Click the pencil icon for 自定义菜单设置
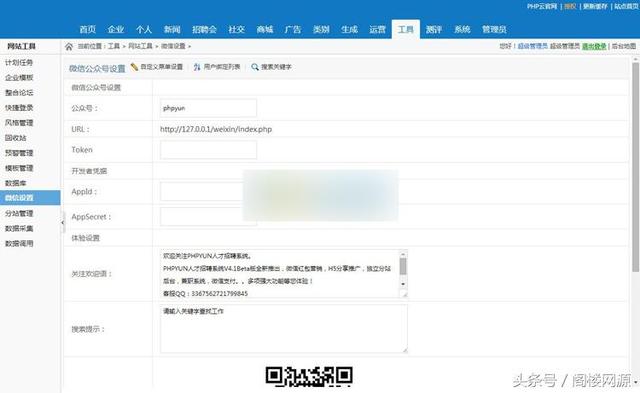640x393 pixels. tap(134, 67)
